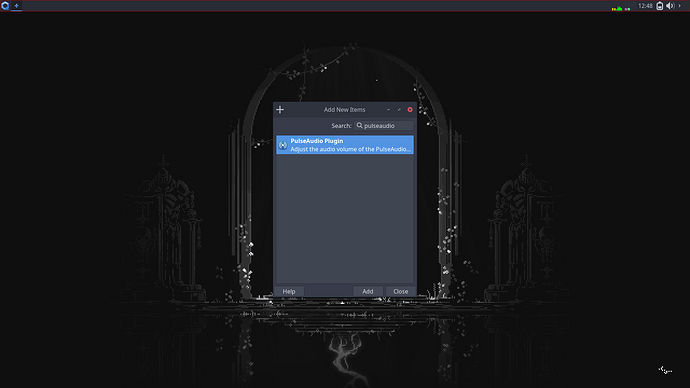Focus the Search field containing pulseaudio
Screen dimensions: 690x388
[x=384, y=125]
